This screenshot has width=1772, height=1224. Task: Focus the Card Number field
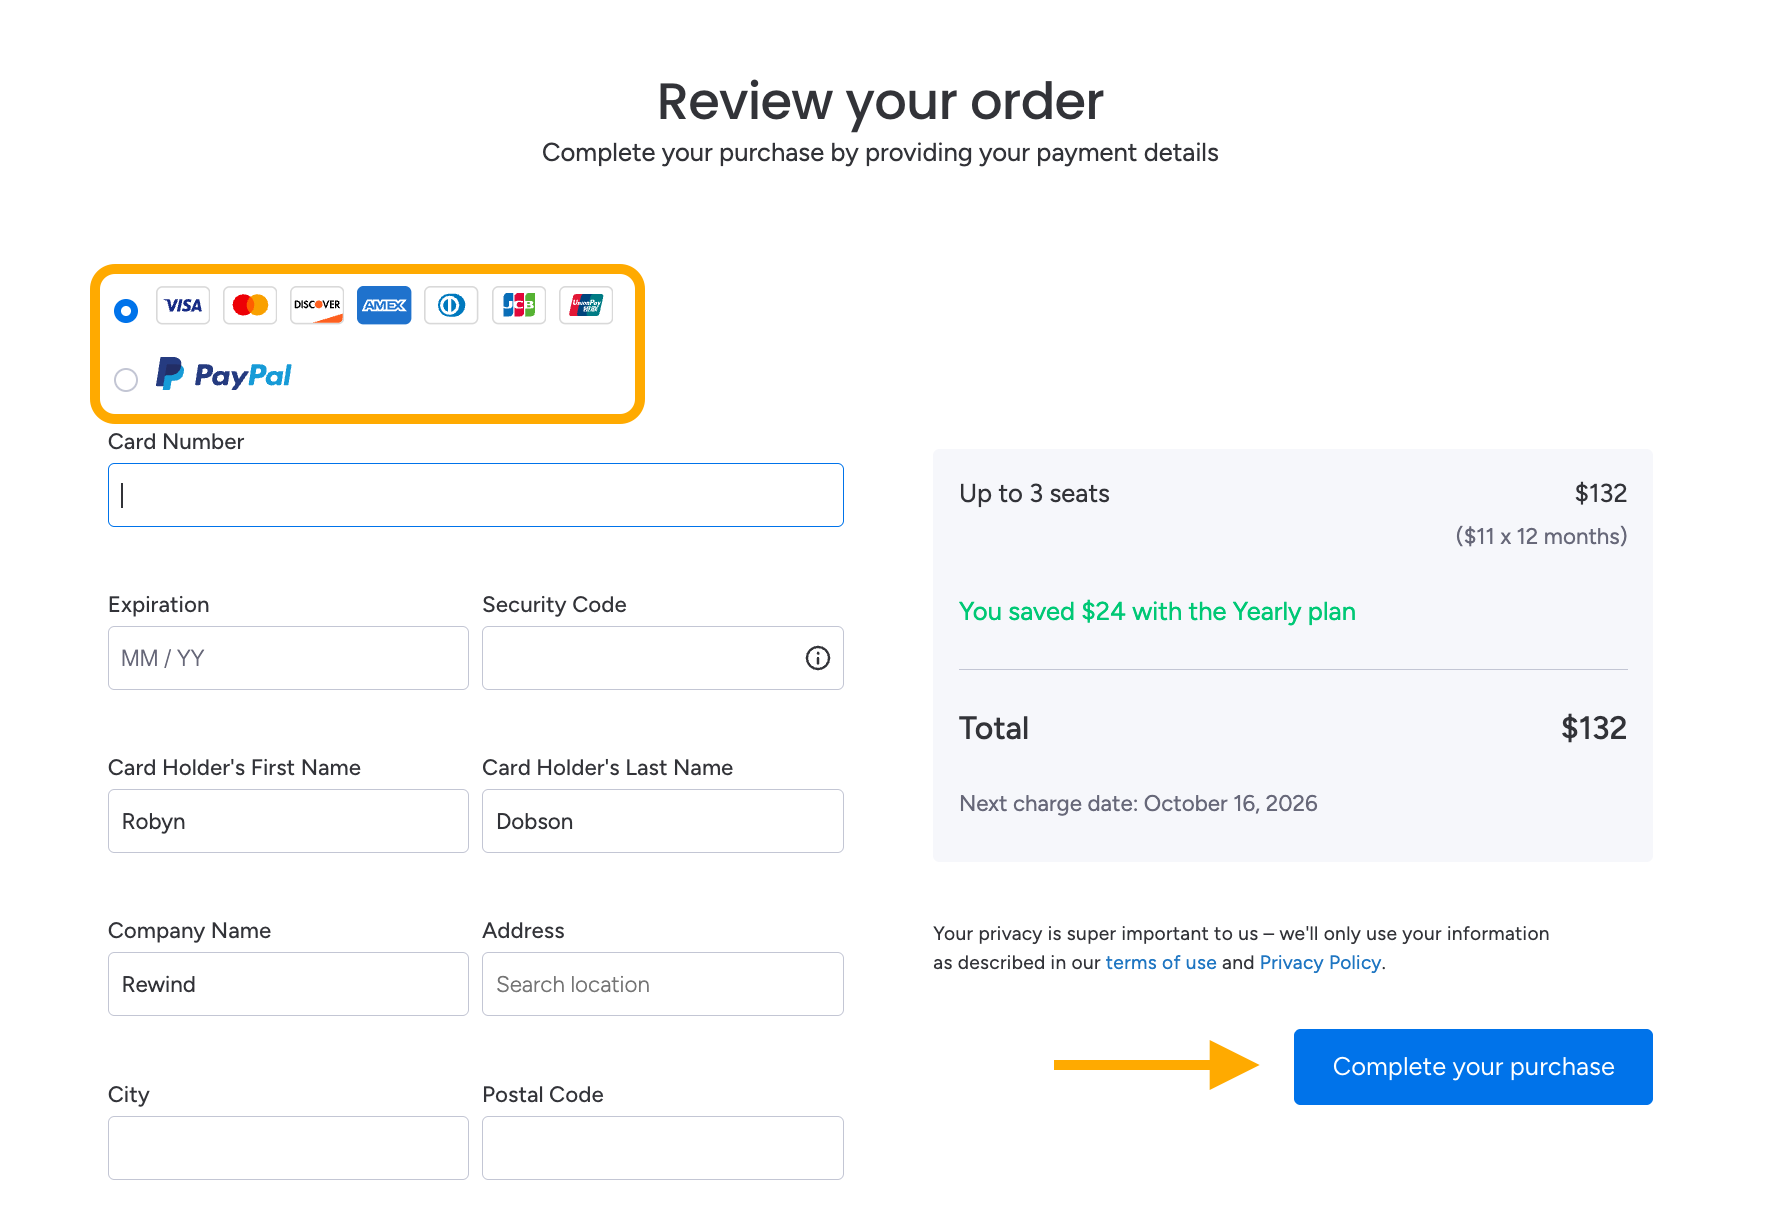(476, 495)
